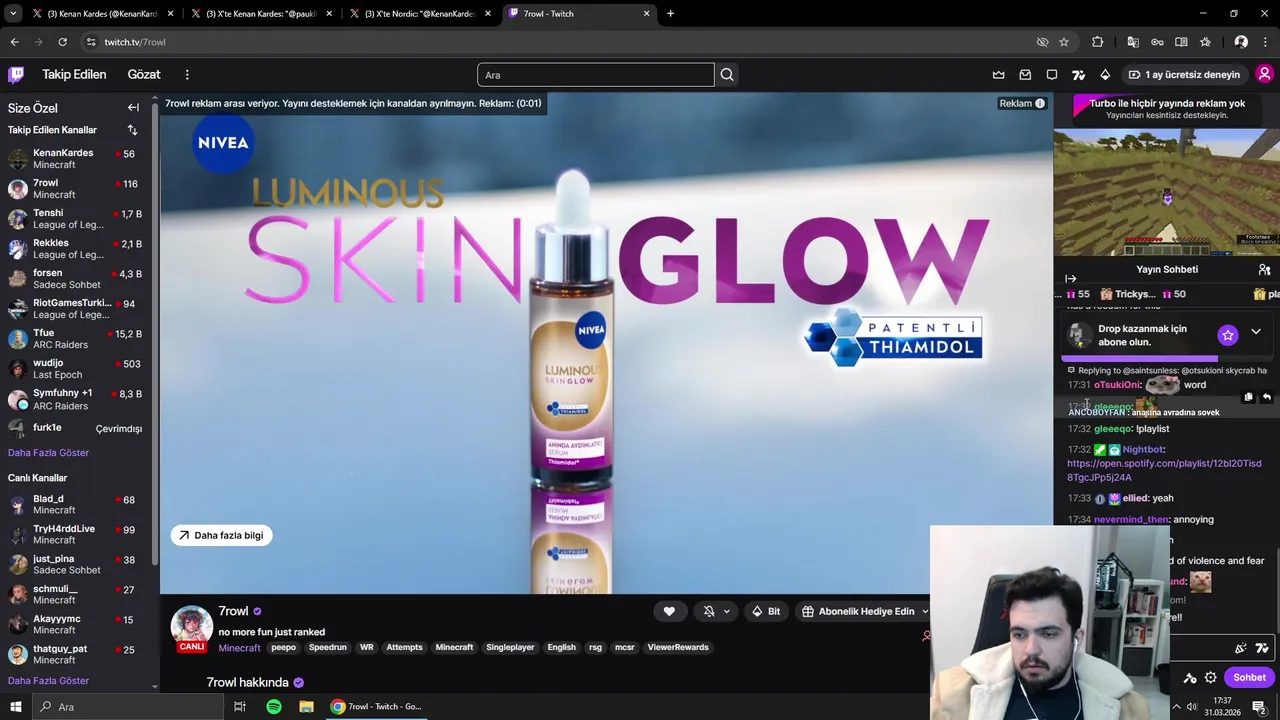Expand Daha Fazla Göster under followed channels

48,453
